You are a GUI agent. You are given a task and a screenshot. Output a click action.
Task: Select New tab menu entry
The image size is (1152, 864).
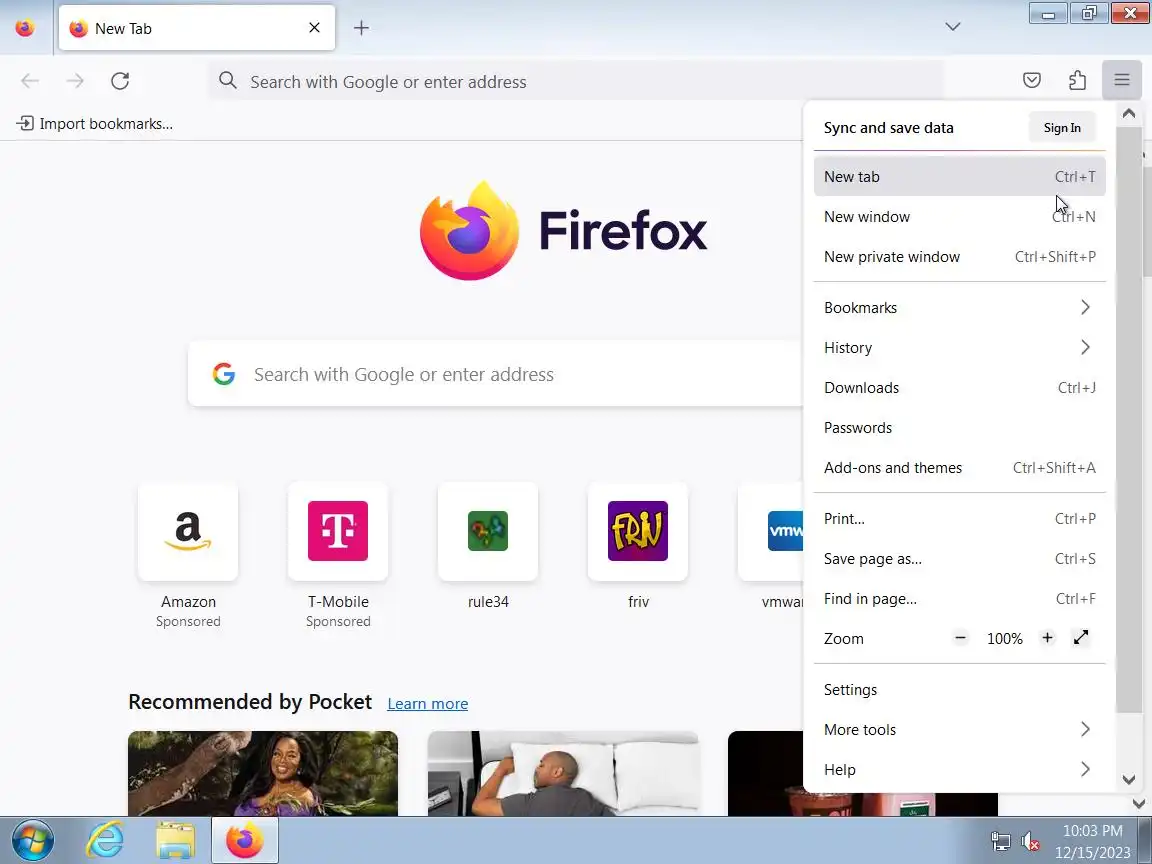[x=960, y=176]
